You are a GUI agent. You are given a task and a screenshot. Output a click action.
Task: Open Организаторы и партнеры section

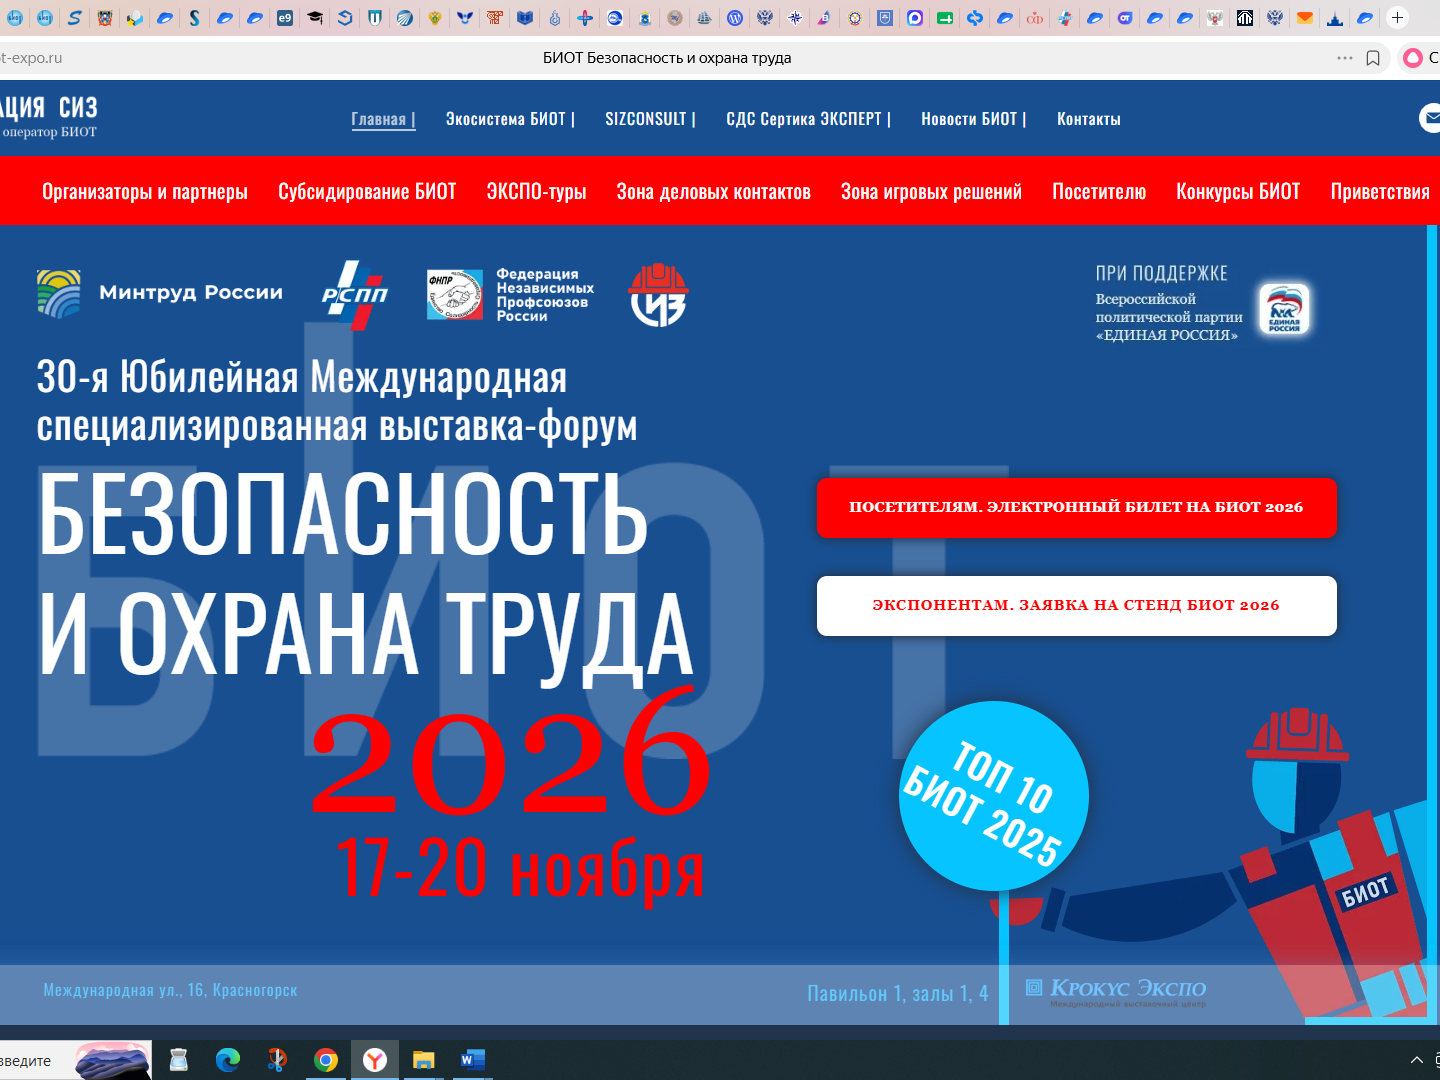pyautogui.click(x=145, y=192)
